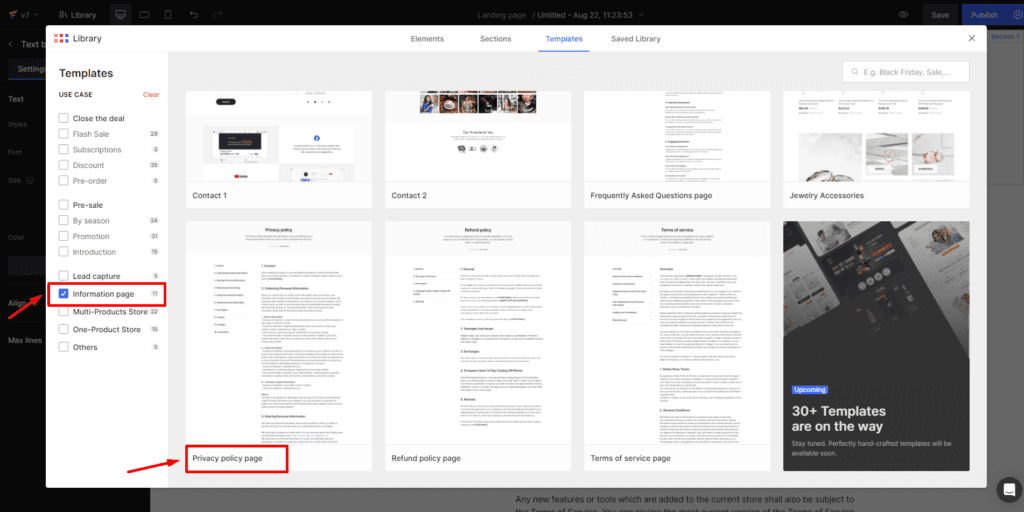This screenshot has height=512, width=1024.
Task: Switch to the Elements tab
Action: coord(427,39)
